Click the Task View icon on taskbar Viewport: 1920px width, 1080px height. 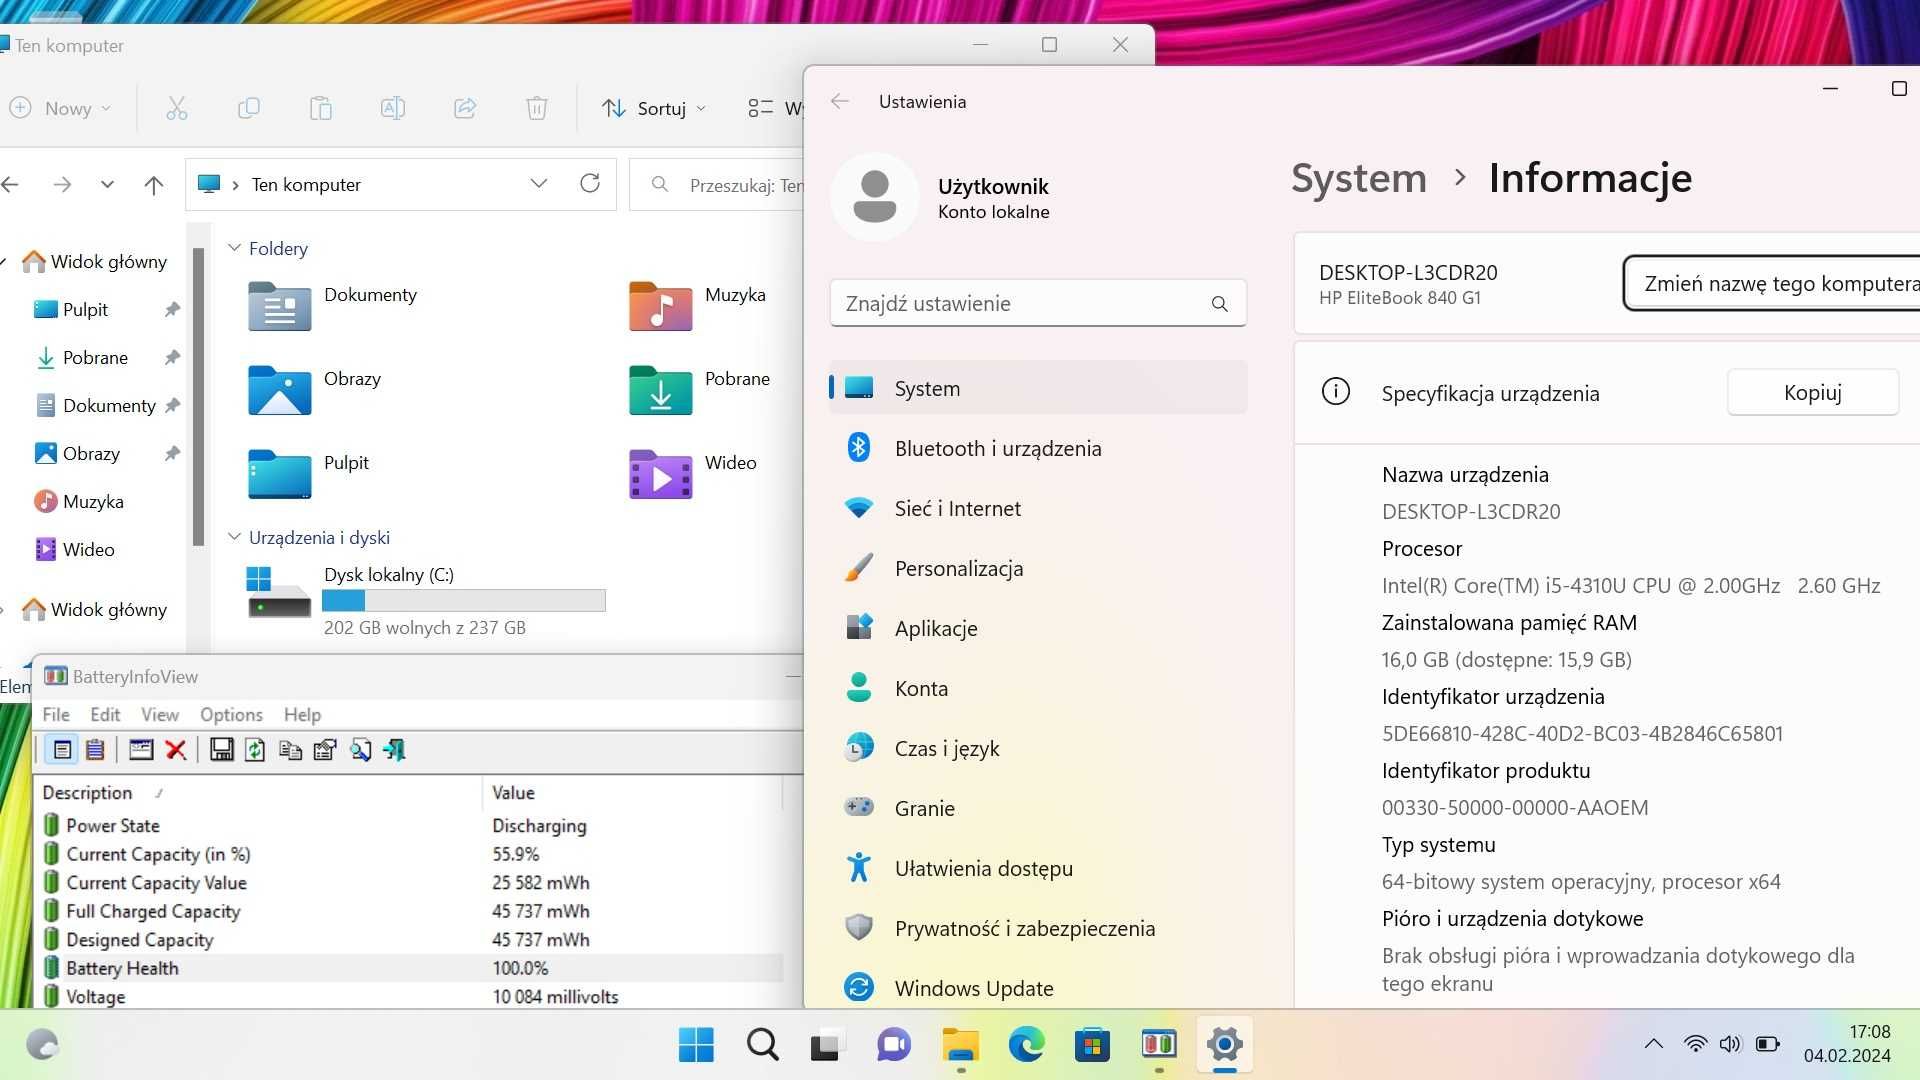pyautogui.click(x=826, y=1045)
